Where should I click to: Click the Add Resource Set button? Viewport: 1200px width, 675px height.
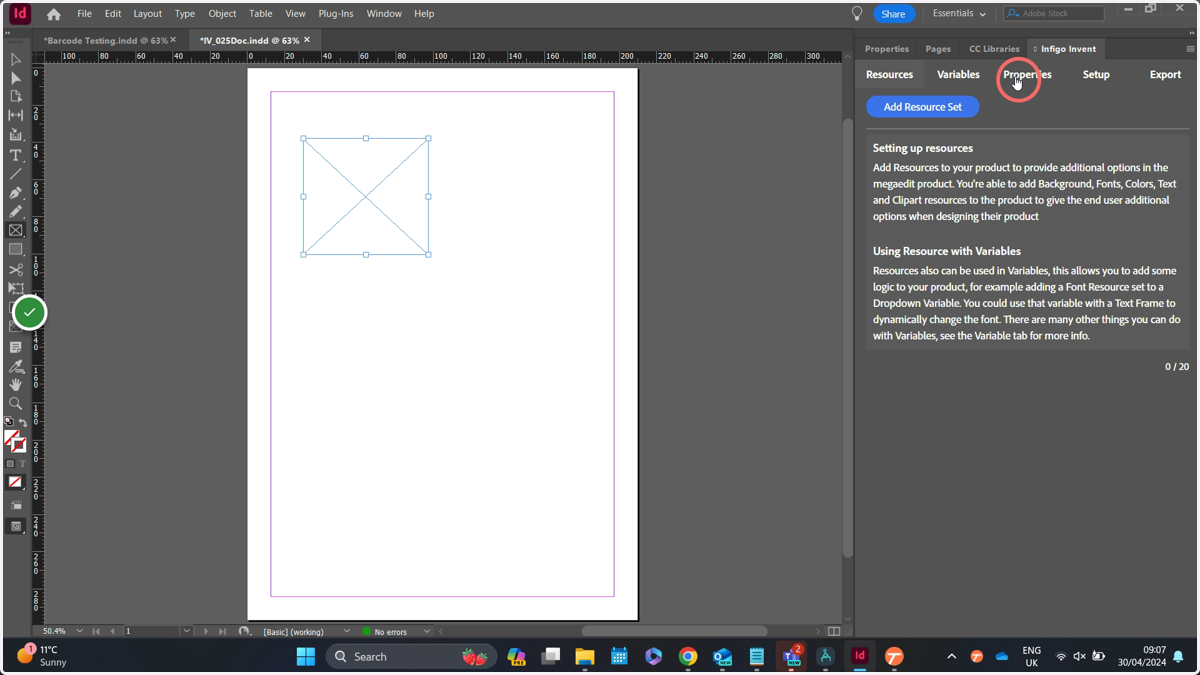click(x=922, y=107)
